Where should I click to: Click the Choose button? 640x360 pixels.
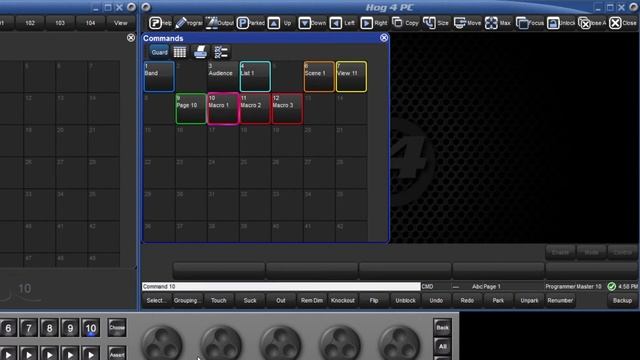(x=117, y=328)
